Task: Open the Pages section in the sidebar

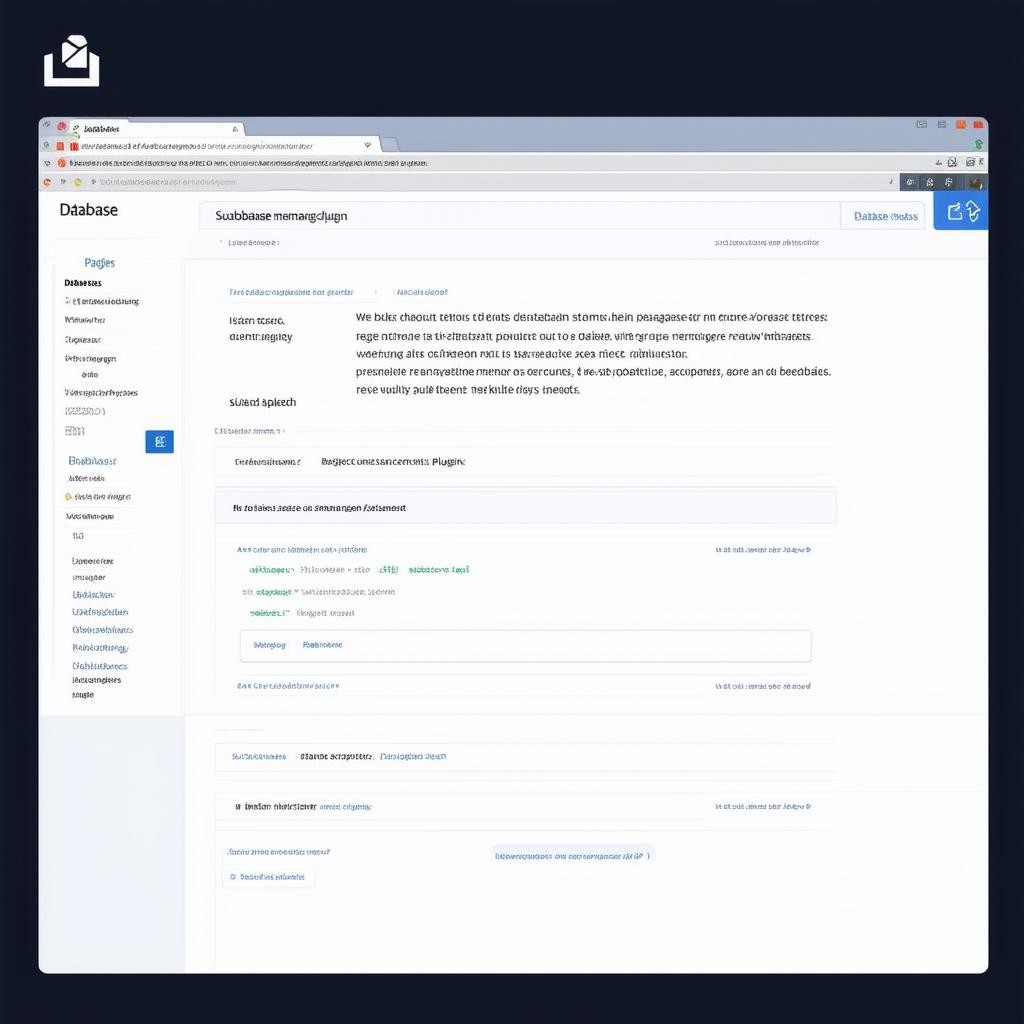Action: (x=99, y=263)
